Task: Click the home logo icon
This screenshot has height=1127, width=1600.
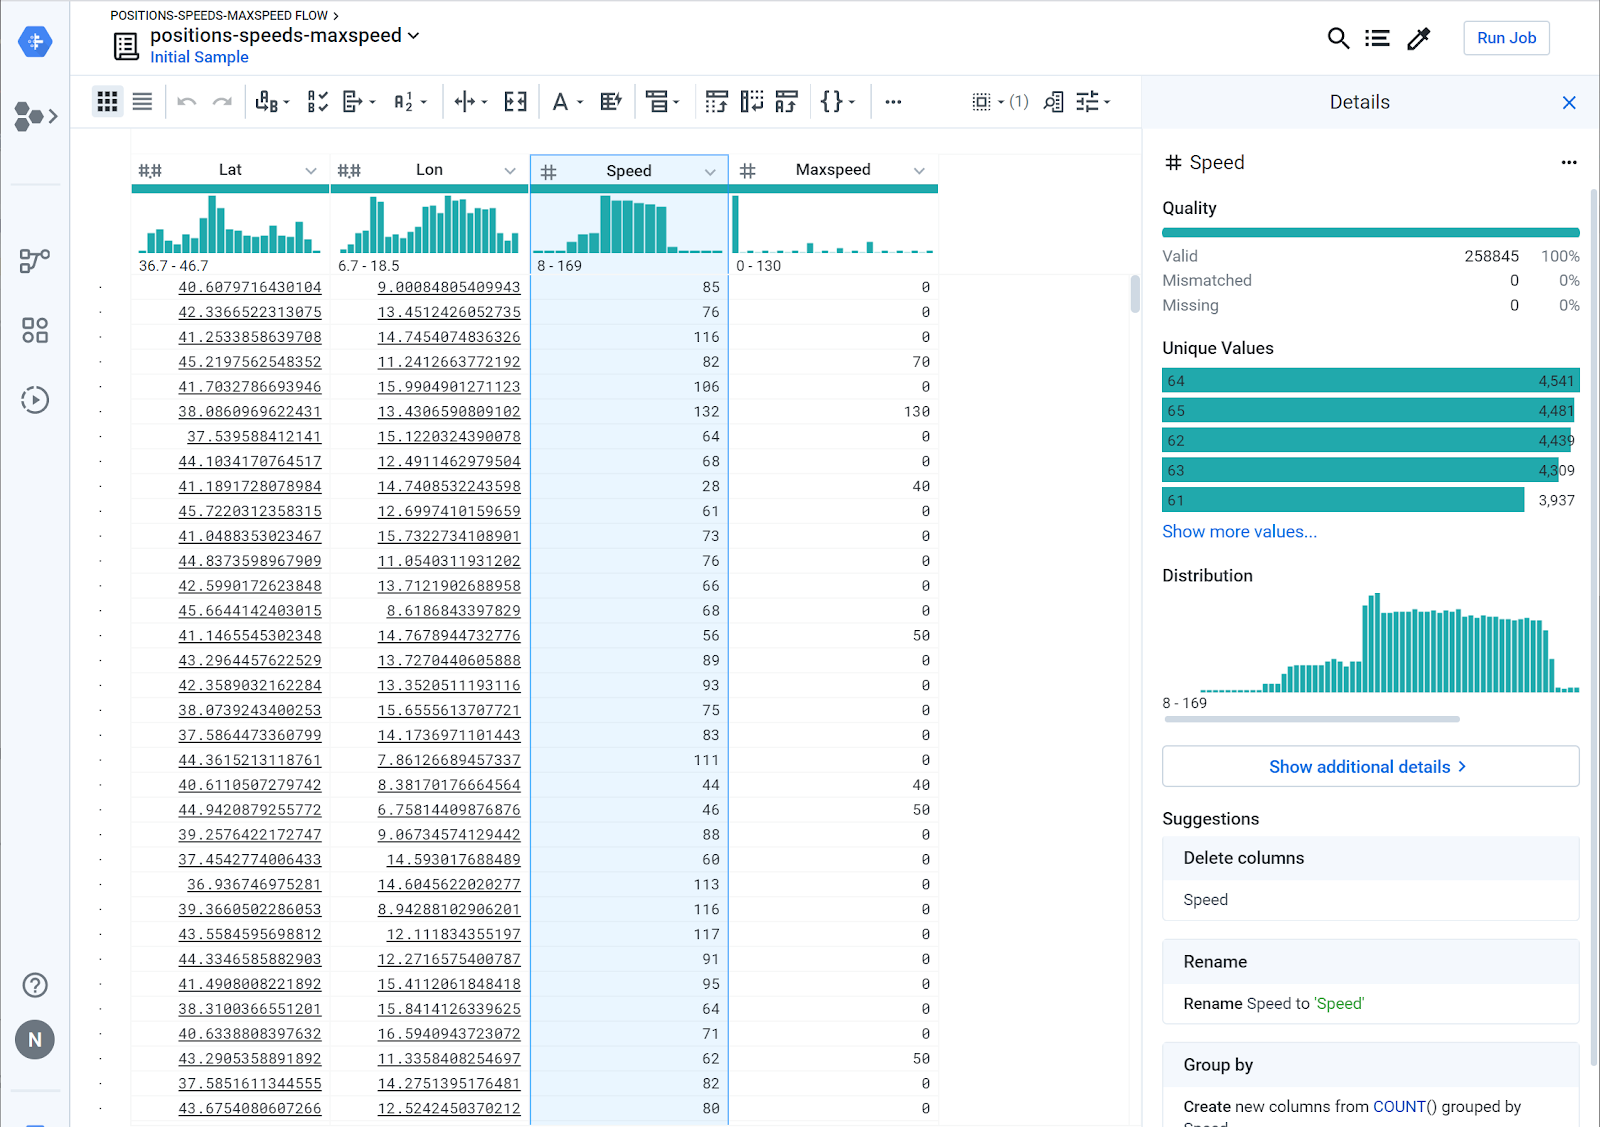Action: 35,41
